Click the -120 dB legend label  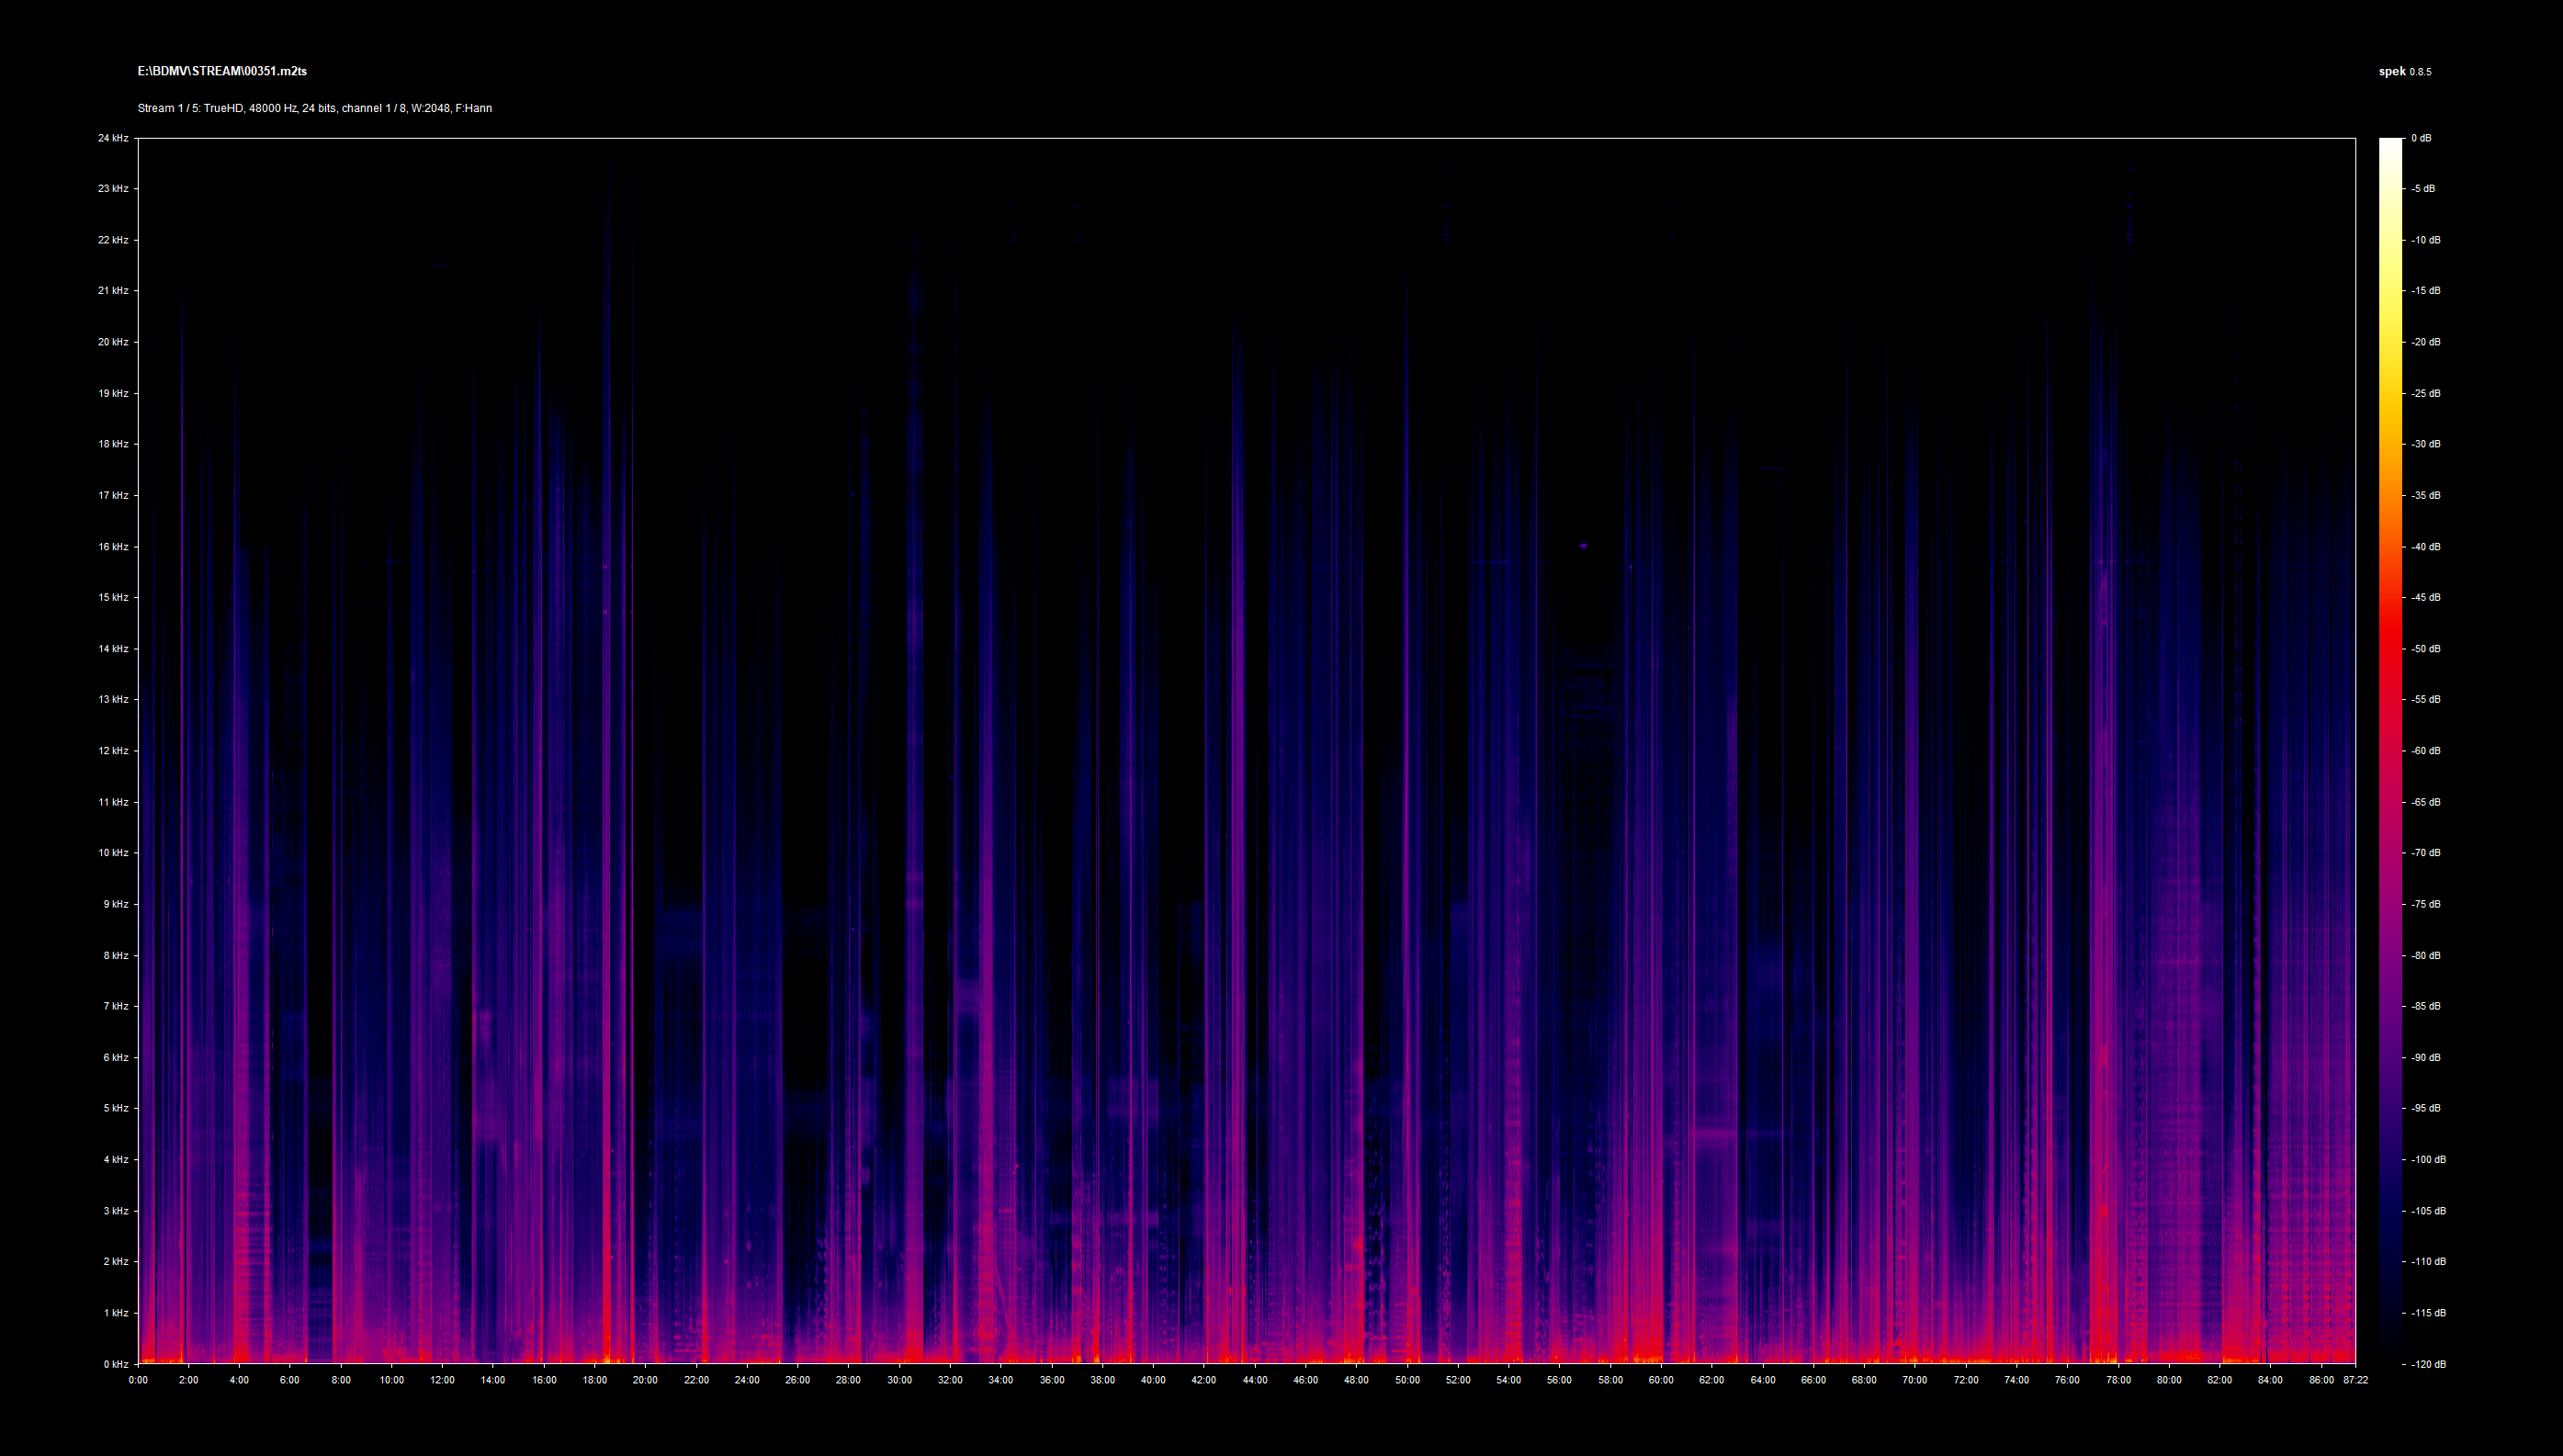[2428, 1364]
